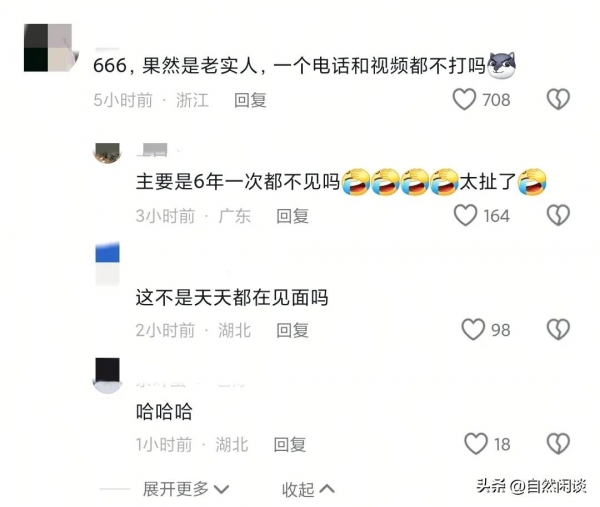Open avatar of the 广东 commenter
This screenshot has width=600, height=507.
(x=108, y=153)
